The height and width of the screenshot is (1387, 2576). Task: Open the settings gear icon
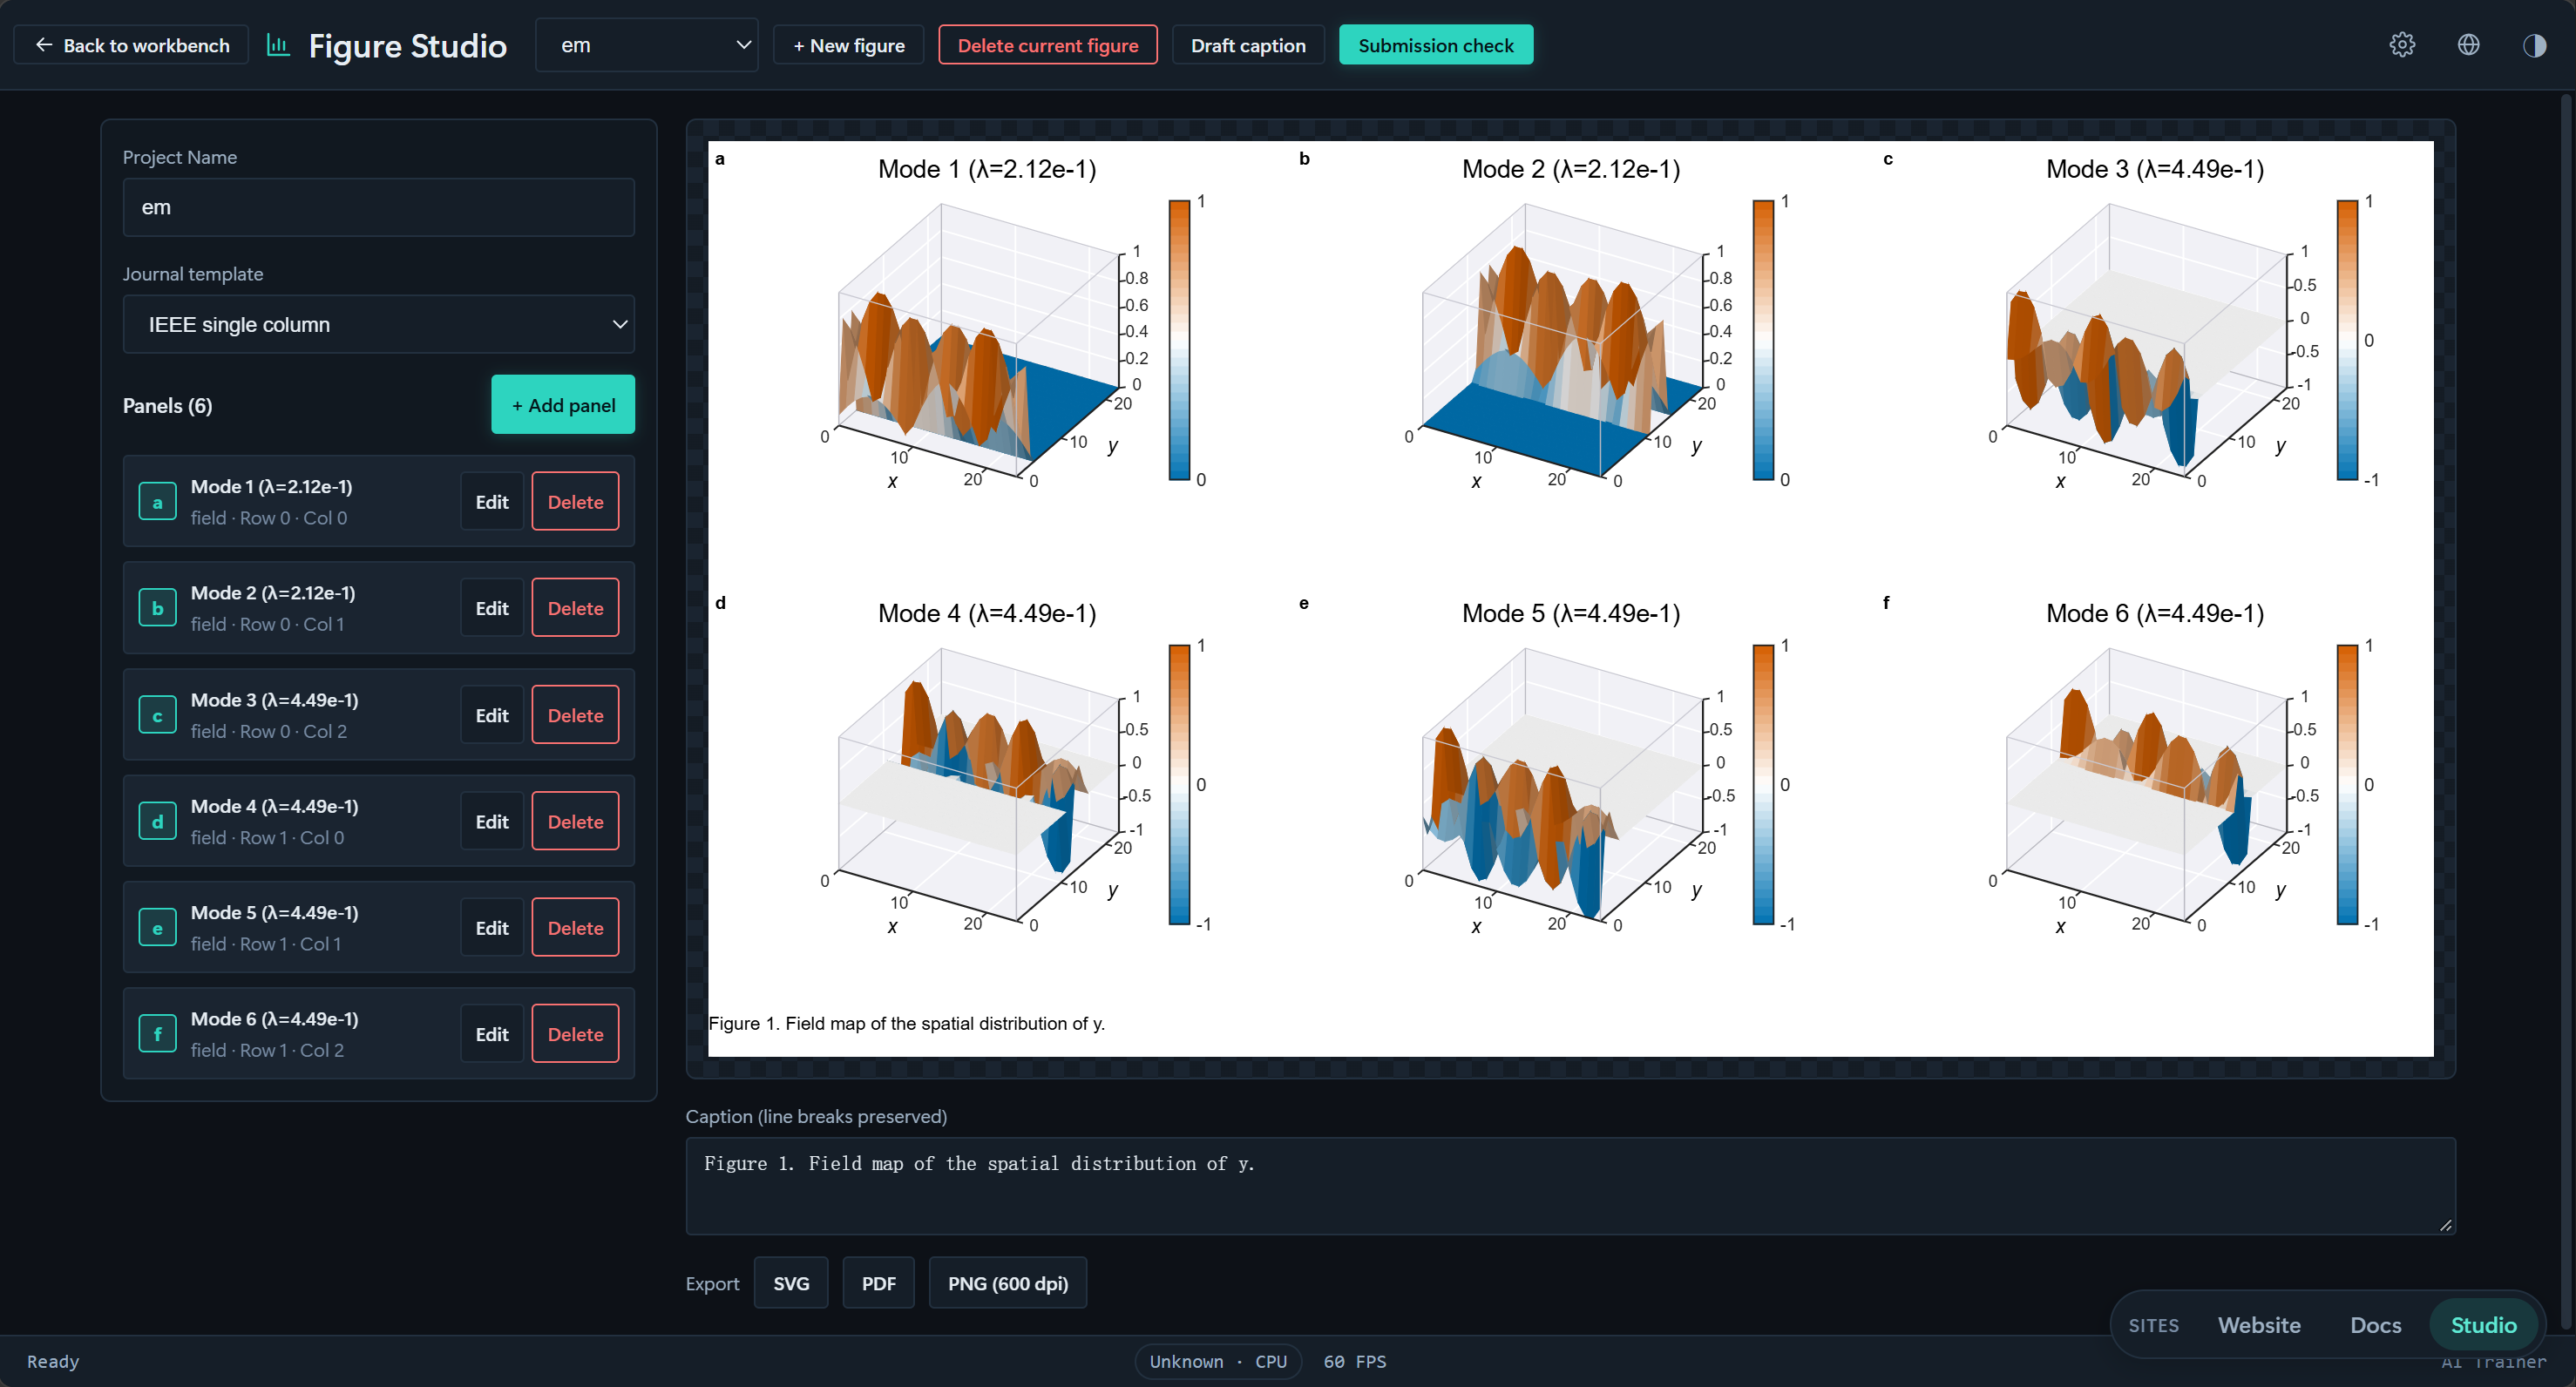point(2402,45)
